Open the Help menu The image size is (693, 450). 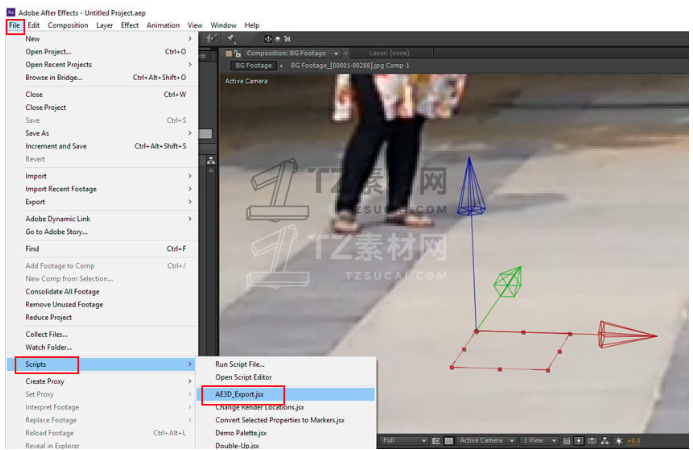pos(252,26)
